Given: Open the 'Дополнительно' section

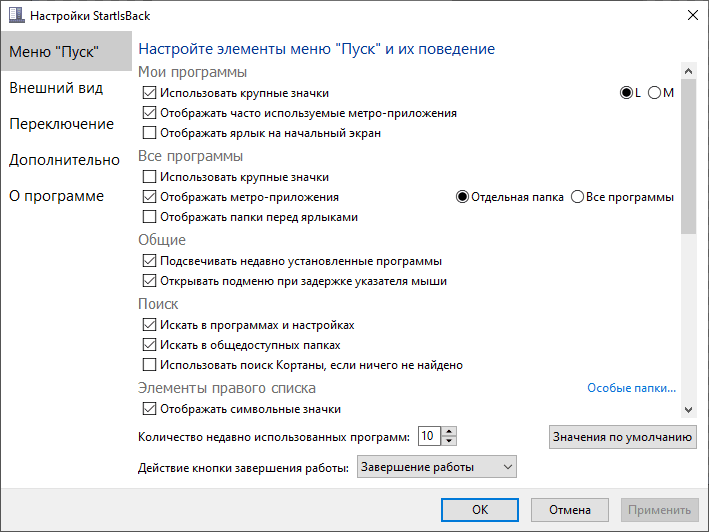Looking at the screenshot, I should click(x=64, y=160).
